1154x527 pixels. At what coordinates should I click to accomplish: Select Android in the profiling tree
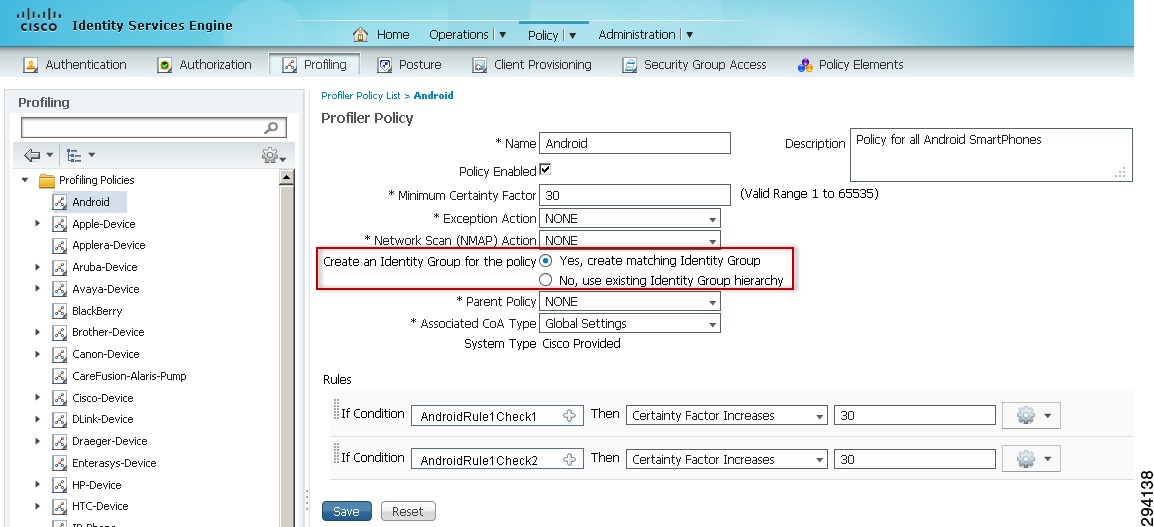(x=91, y=202)
